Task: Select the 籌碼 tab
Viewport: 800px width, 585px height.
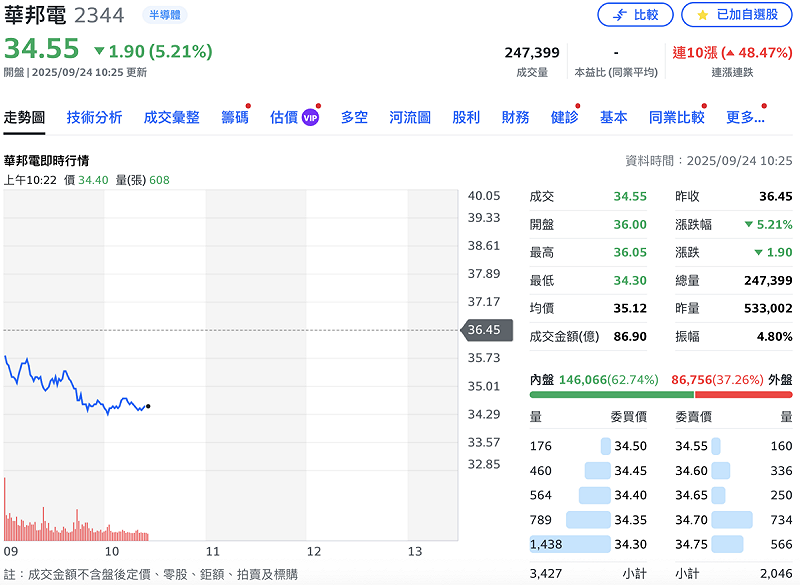Action: coord(235,117)
